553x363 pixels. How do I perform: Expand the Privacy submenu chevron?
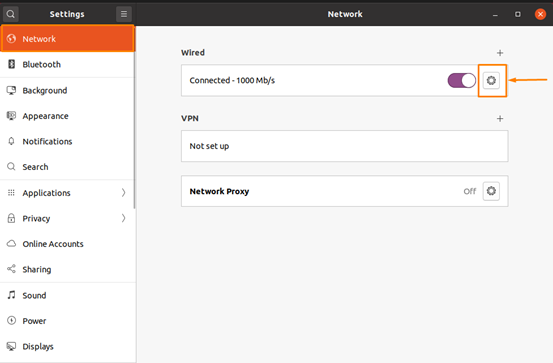point(123,218)
